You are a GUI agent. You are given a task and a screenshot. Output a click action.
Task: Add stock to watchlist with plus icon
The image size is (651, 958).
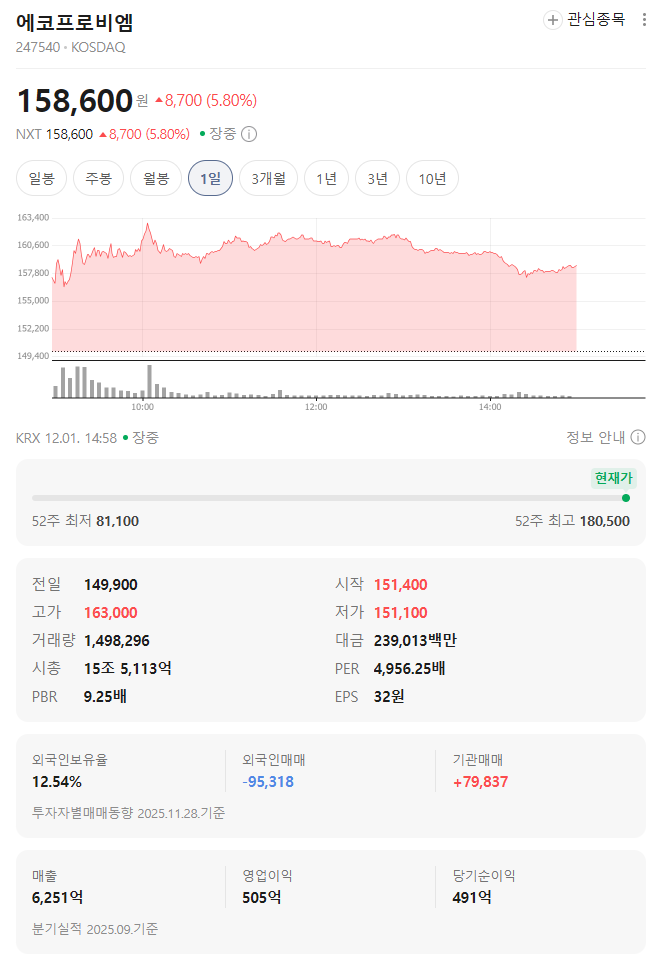point(552,20)
